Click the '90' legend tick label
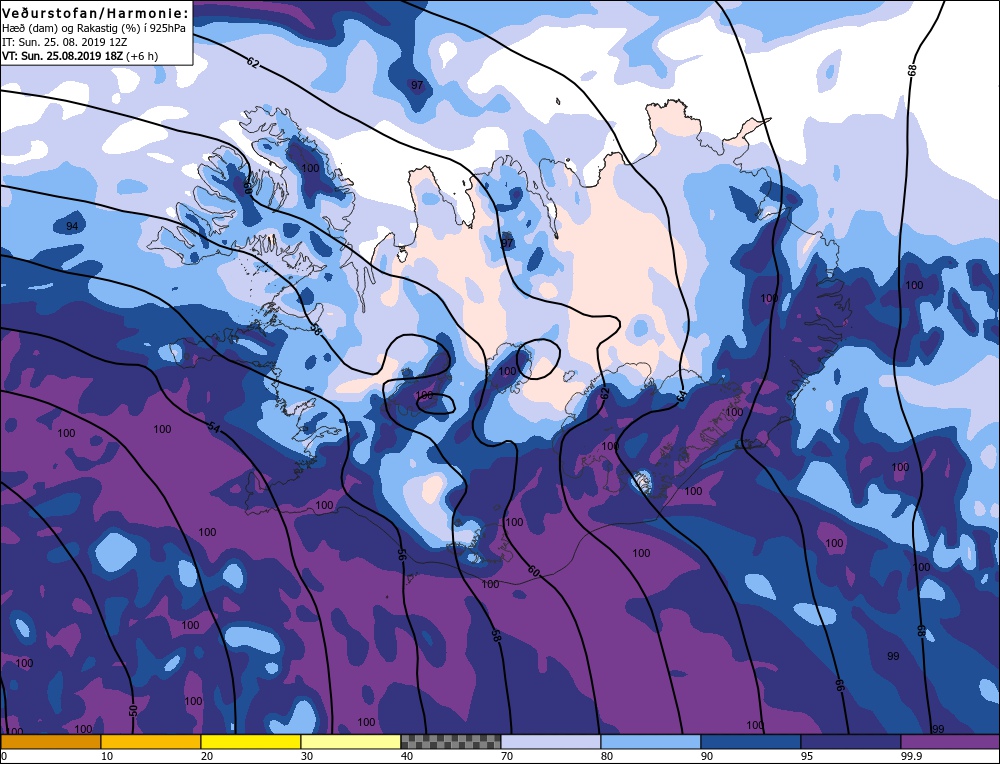Image resolution: width=1000 pixels, height=764 pixels. [x=707, y=756]
